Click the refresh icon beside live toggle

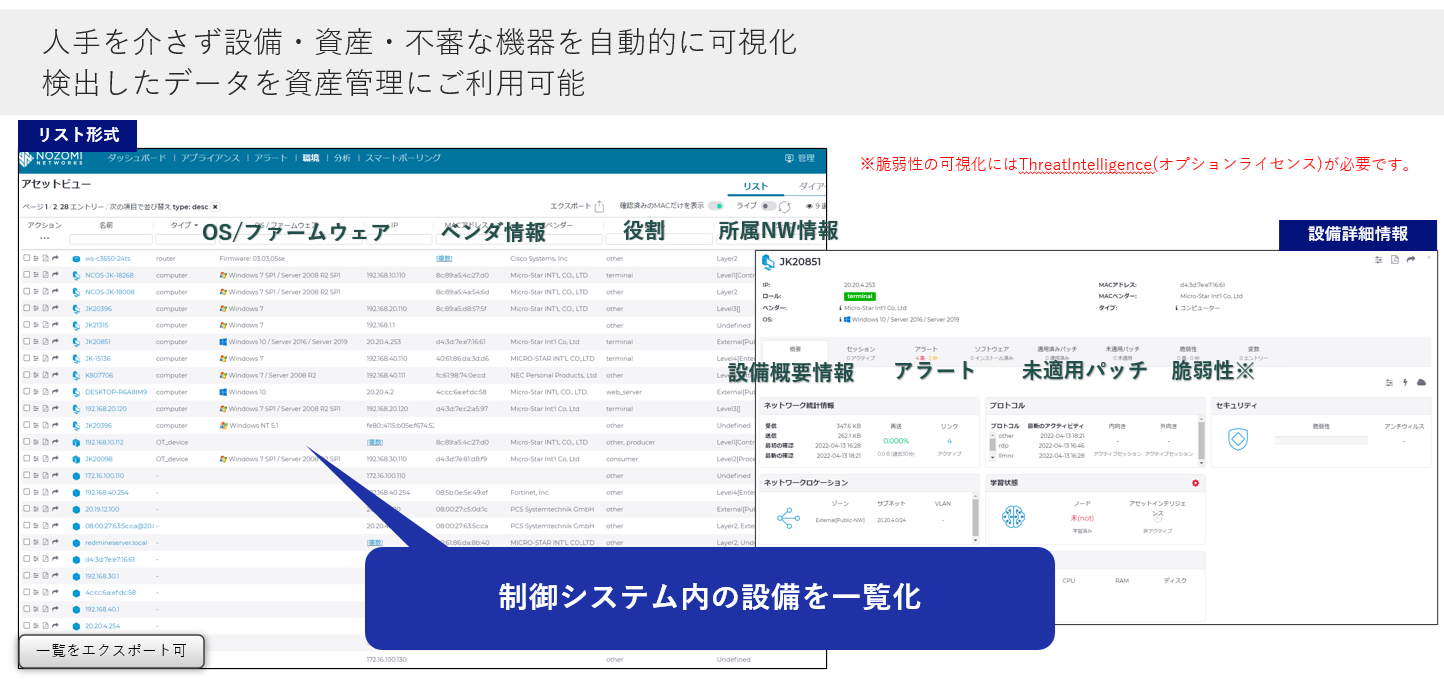[785, 207]
